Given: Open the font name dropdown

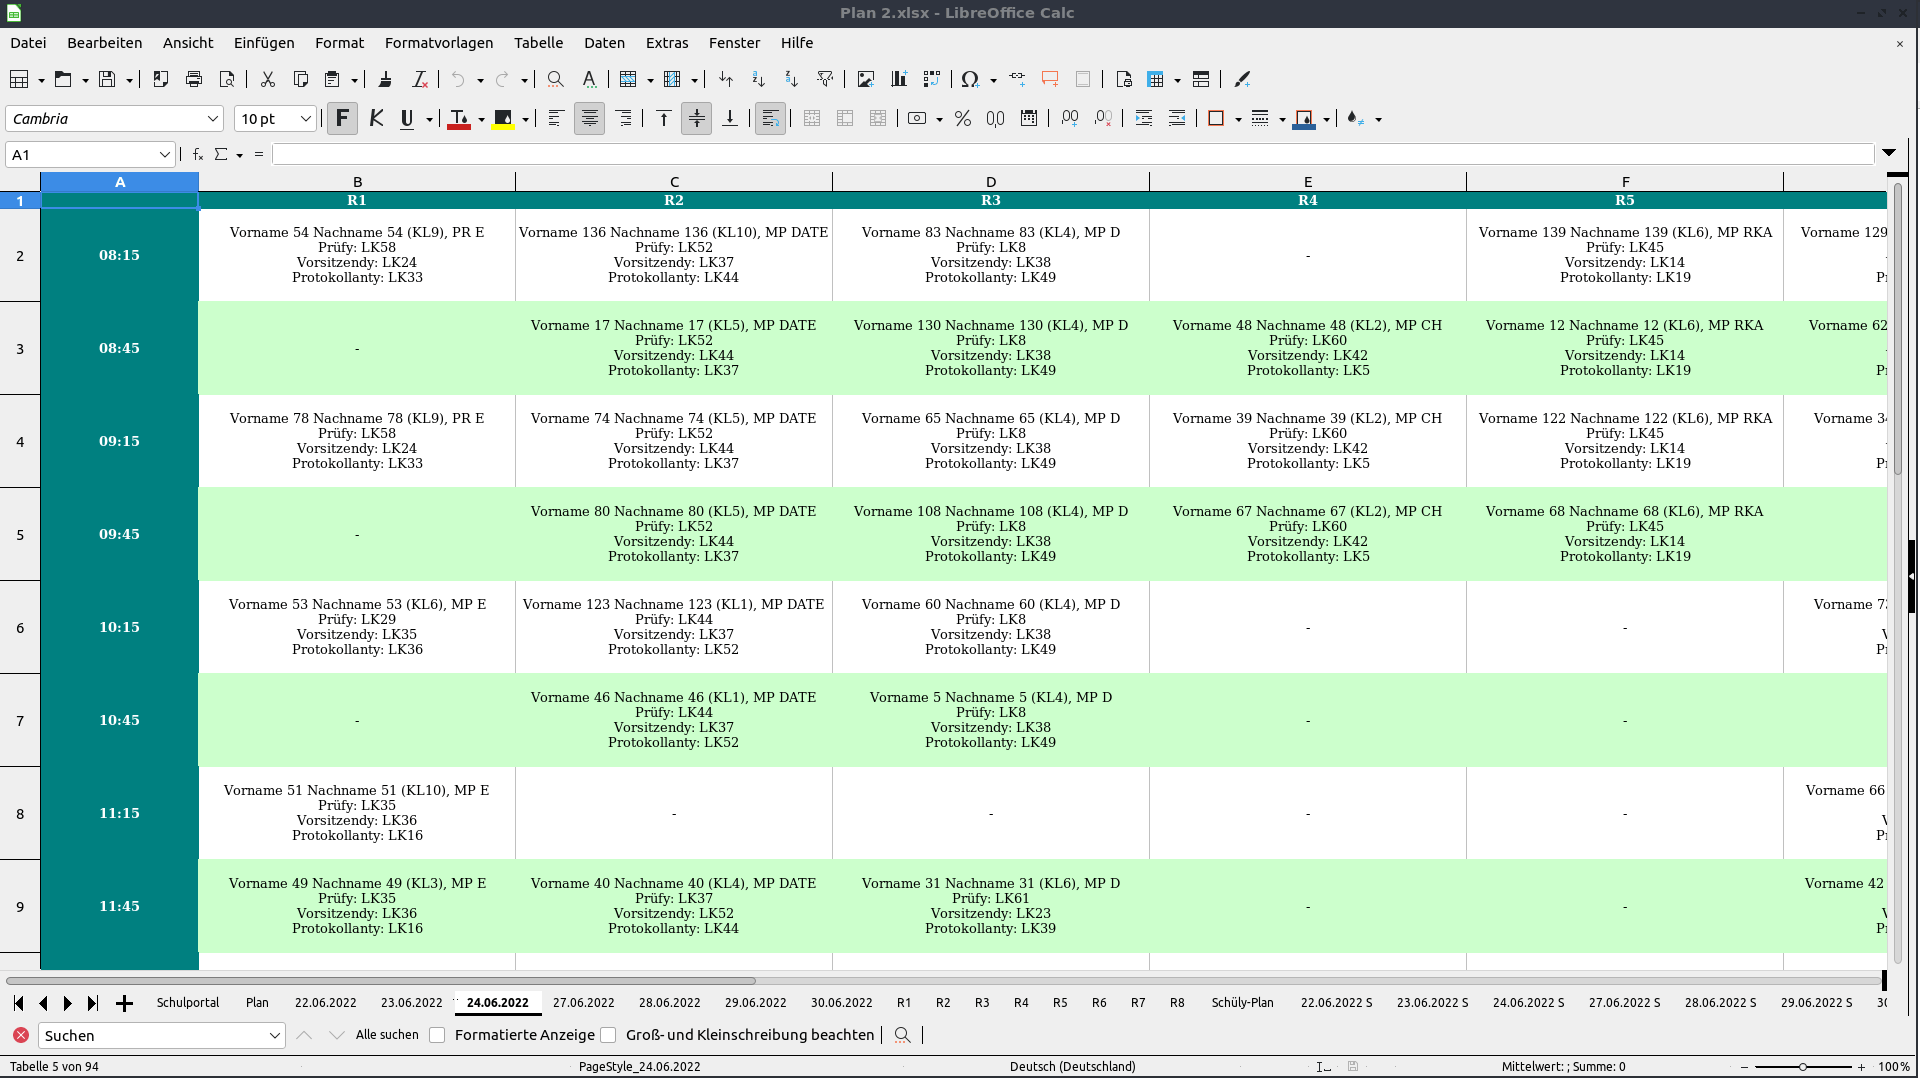Looking at the screenshot, I should [x=213, y=118].
